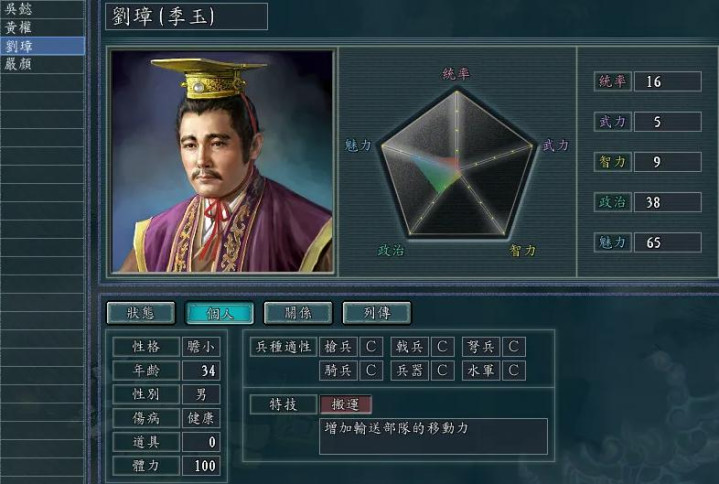Switch to the 關係 tab
Viewport: 719px width, 484px height.
[298, 313]
